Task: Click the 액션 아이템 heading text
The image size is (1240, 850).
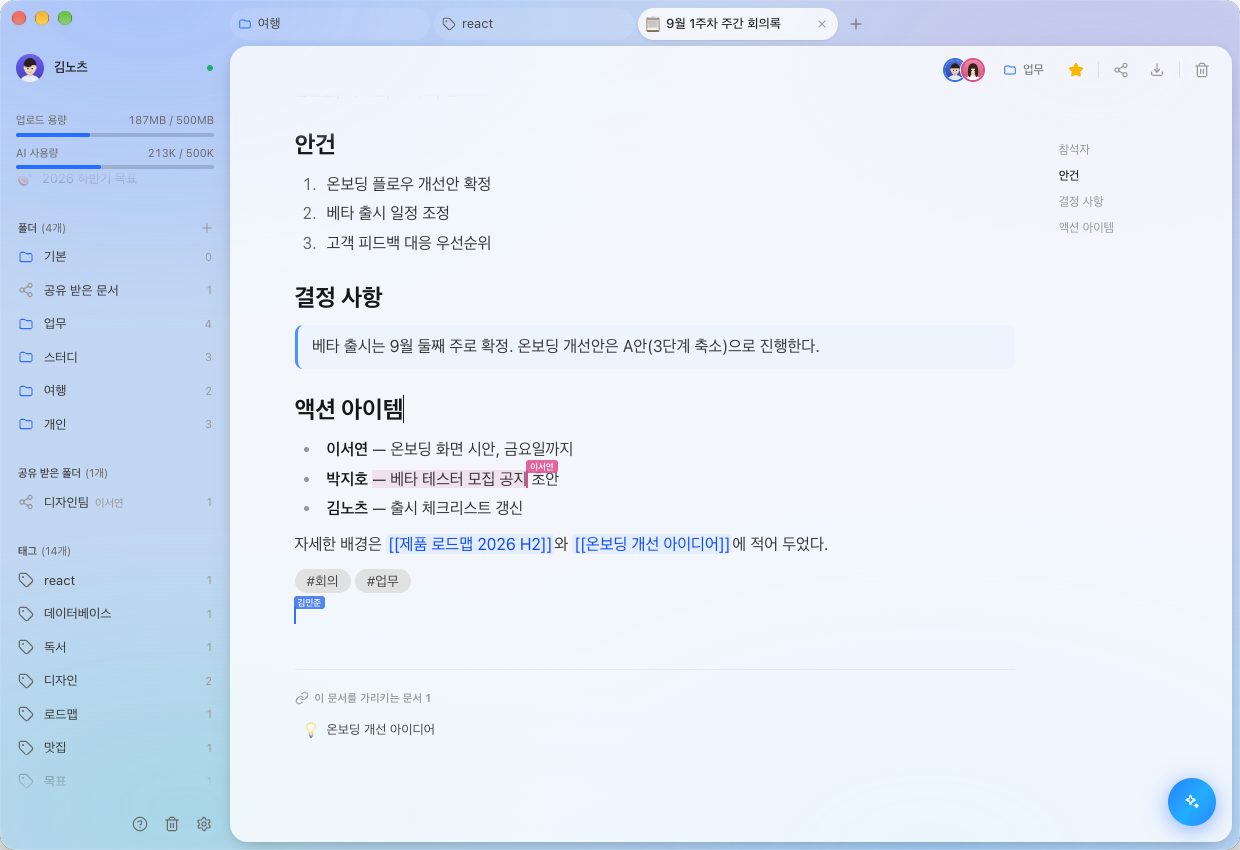Action: click(349, 409)
